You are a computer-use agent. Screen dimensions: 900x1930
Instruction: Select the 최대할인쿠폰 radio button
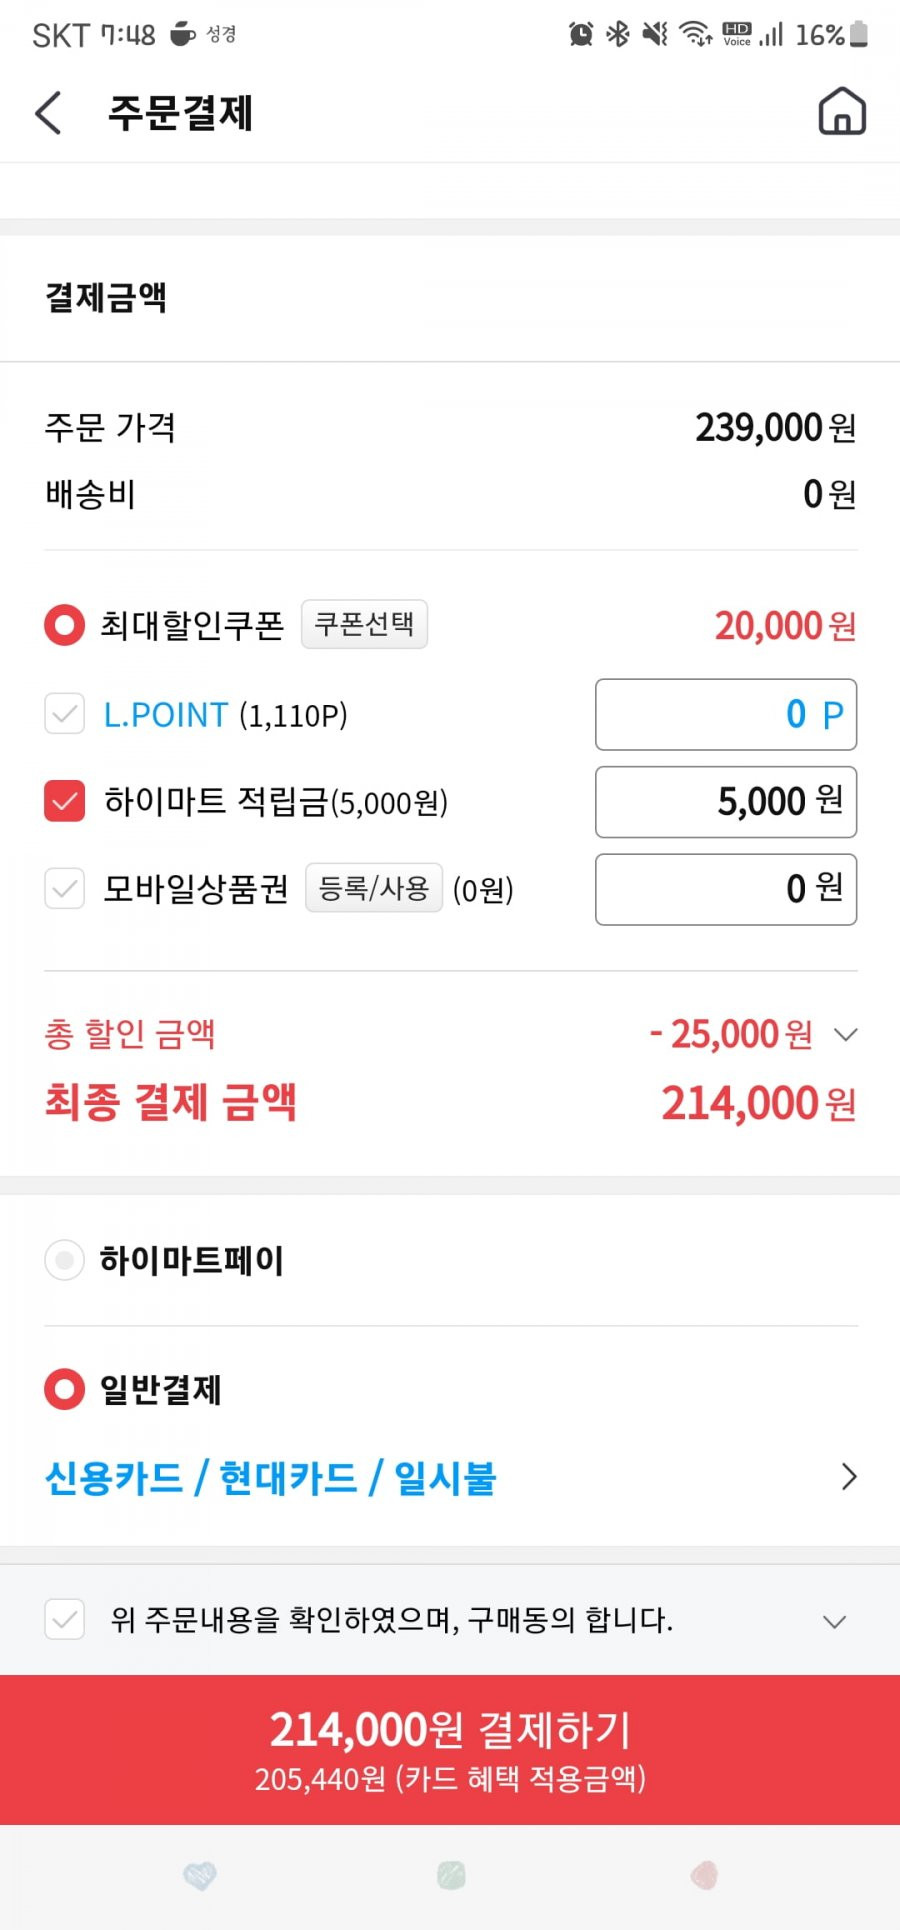[65, 625]
